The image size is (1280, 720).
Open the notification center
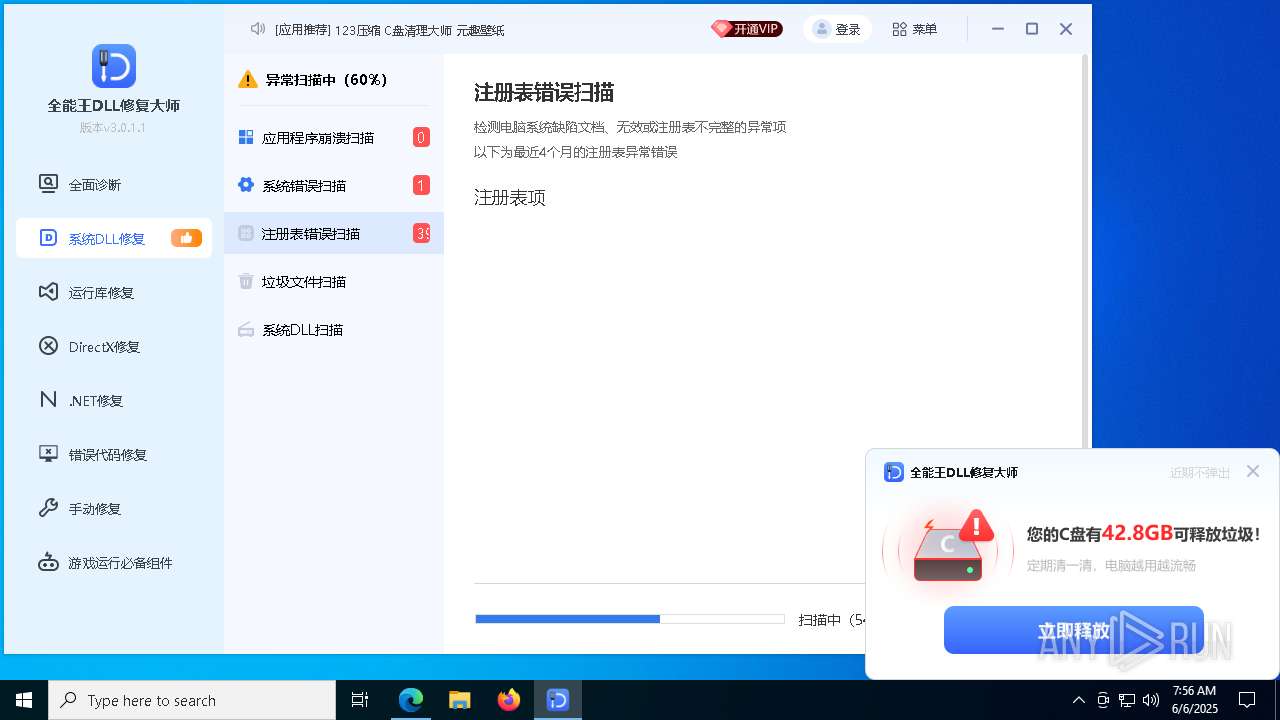[1247, 700]
